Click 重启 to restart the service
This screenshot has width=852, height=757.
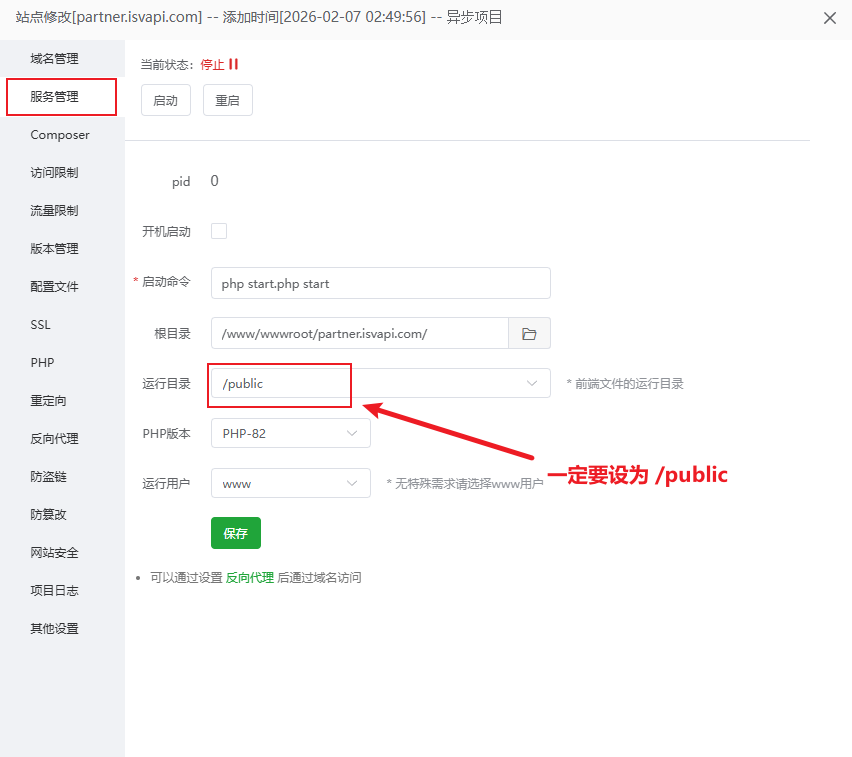[x=227, y=100]
